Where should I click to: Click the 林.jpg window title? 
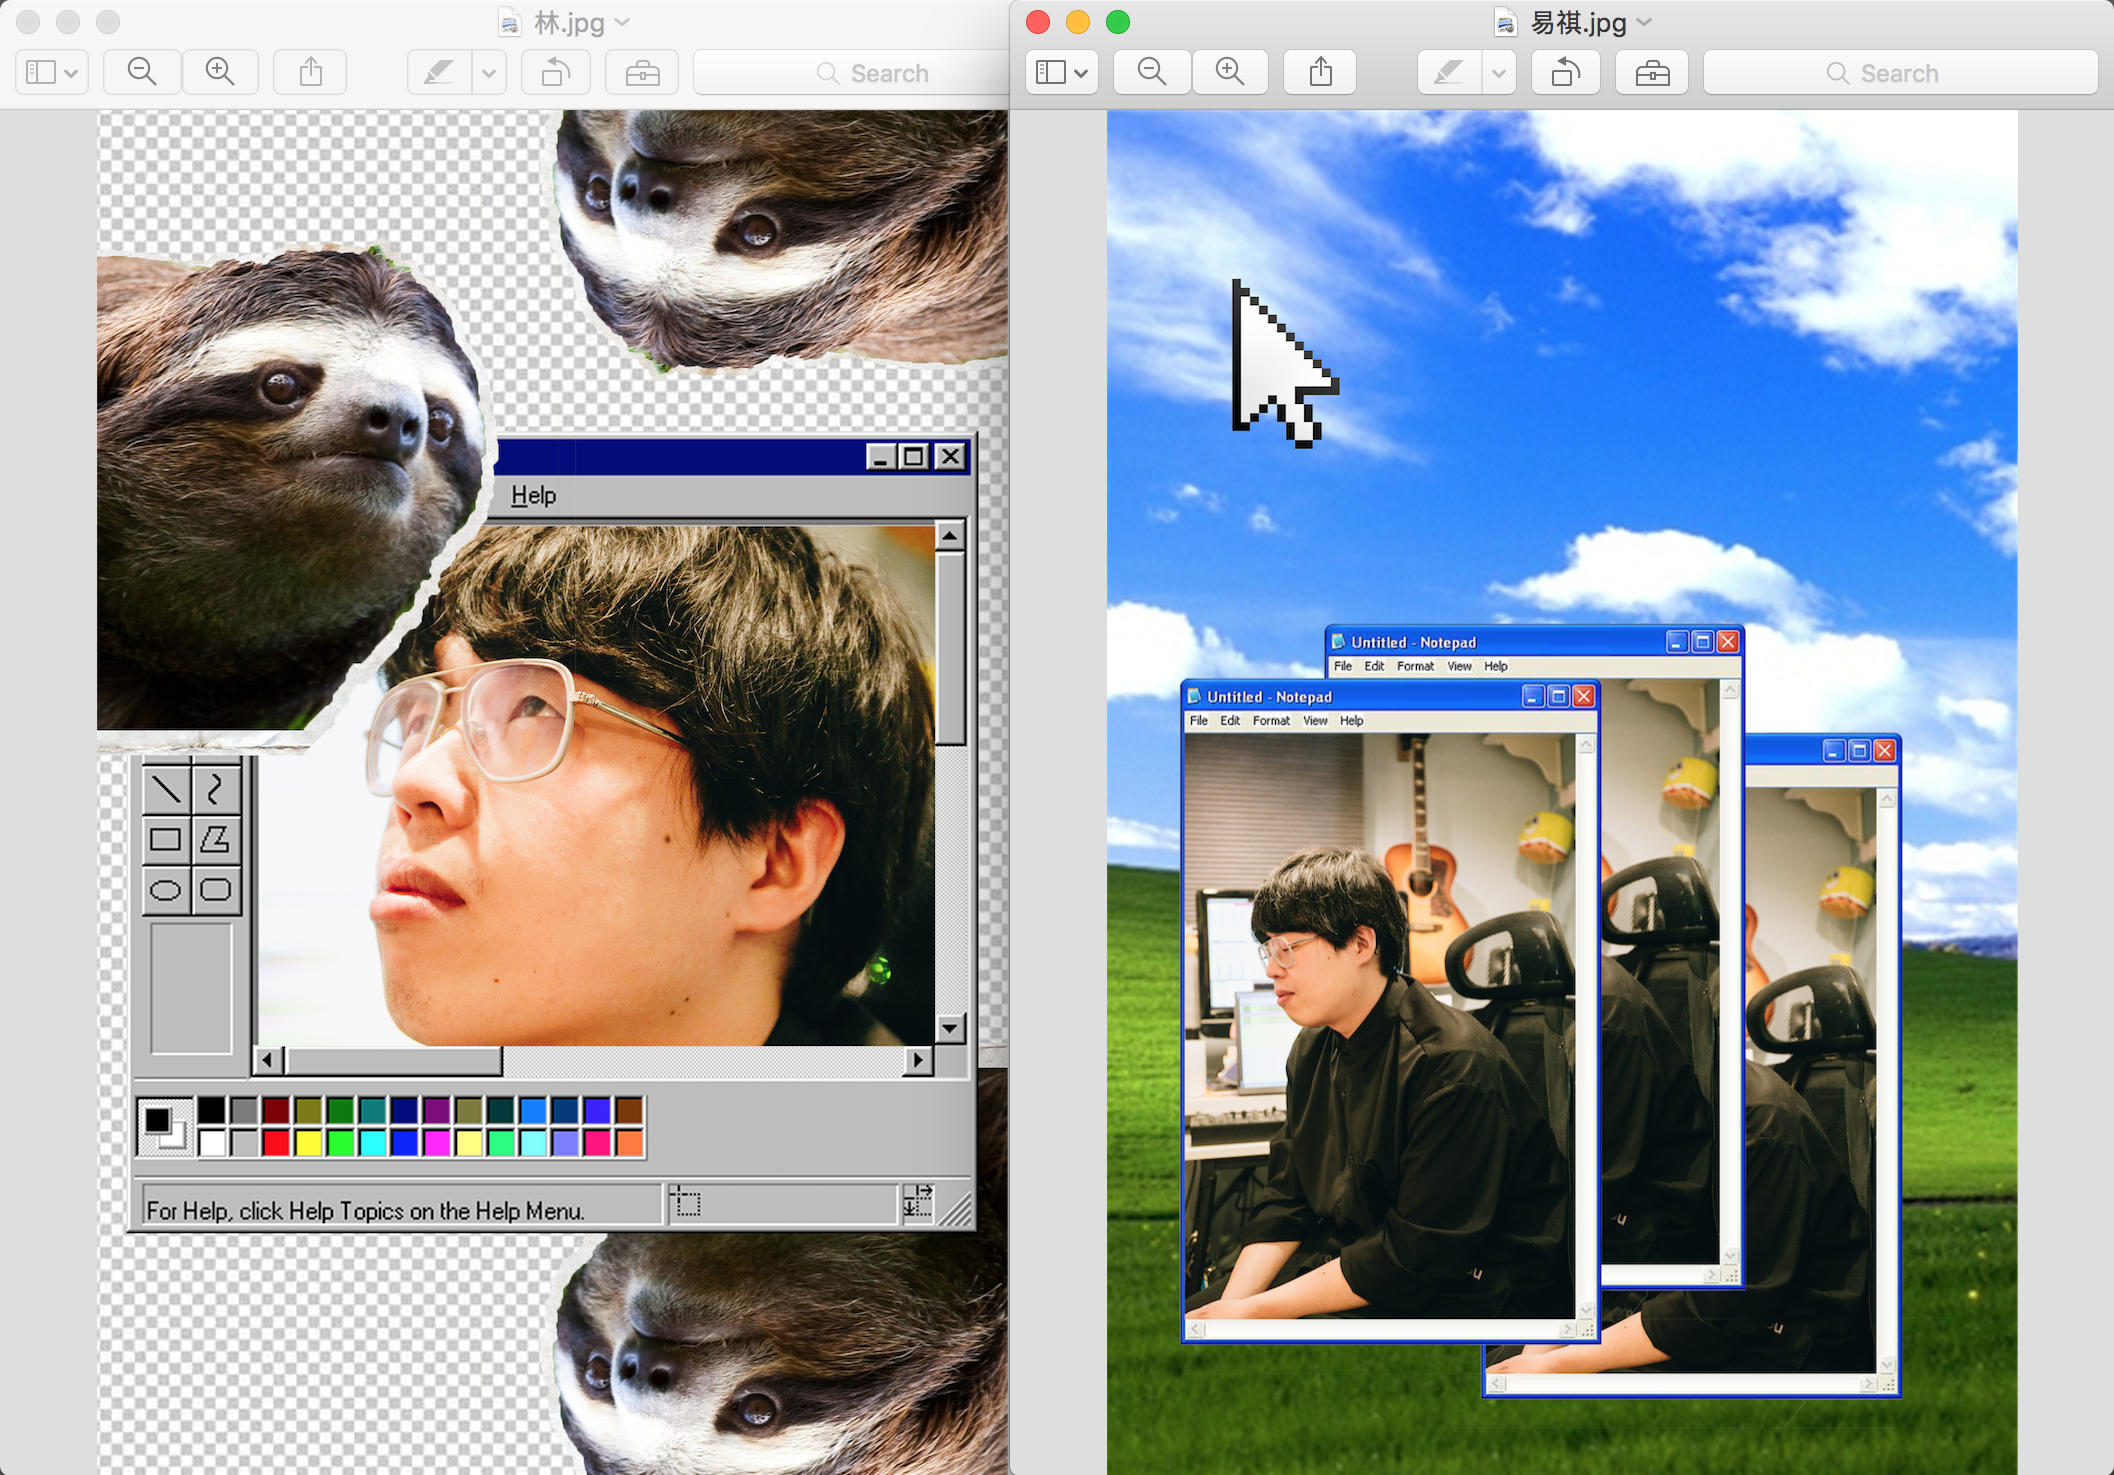[x=568, y=22]
